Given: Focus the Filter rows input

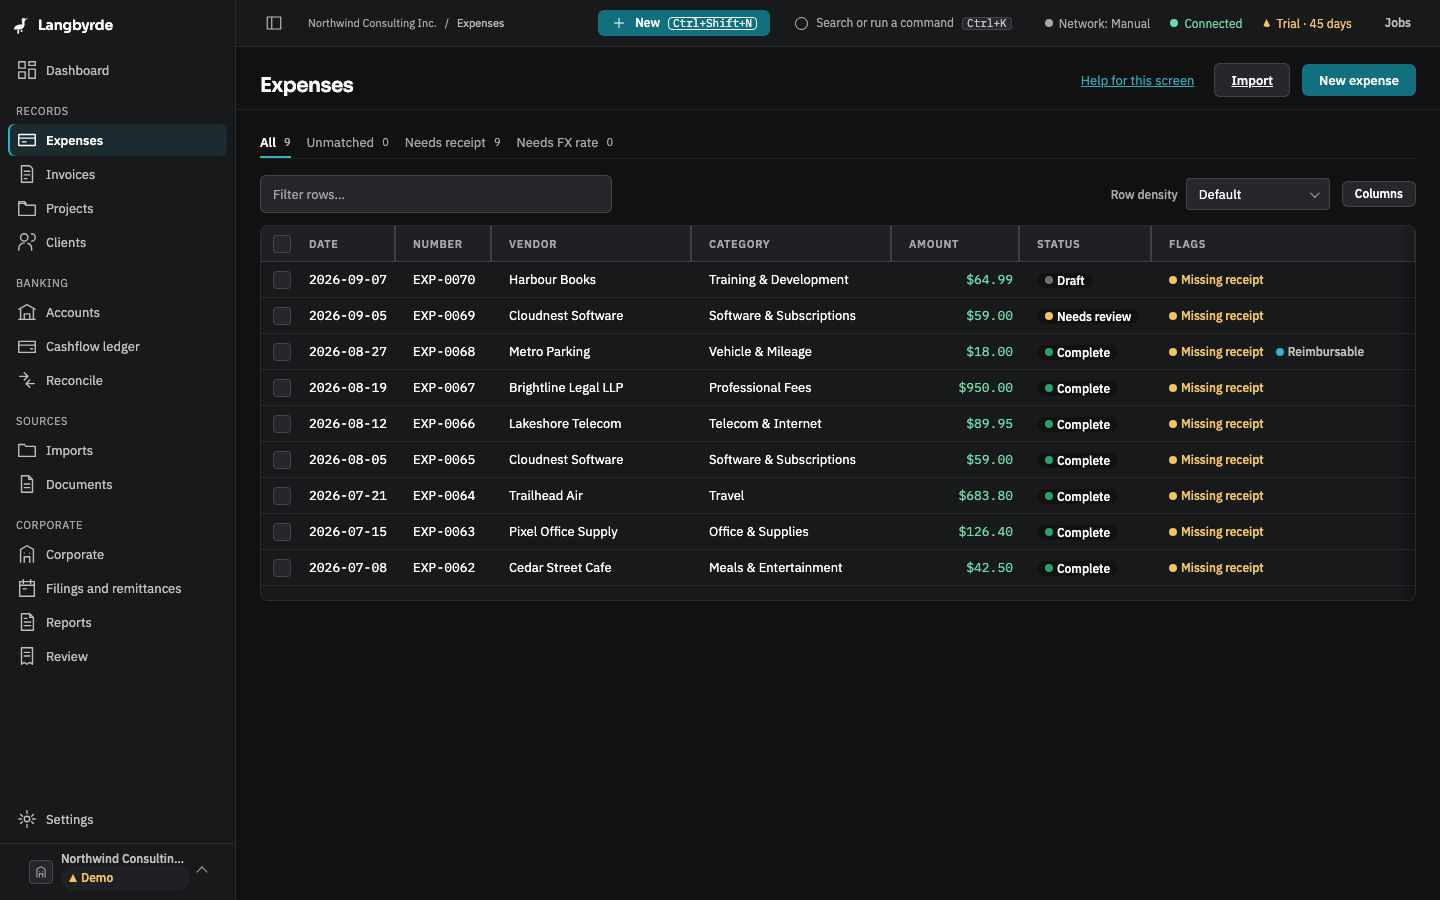Looking at the screenshot, I should pos(436,194).
